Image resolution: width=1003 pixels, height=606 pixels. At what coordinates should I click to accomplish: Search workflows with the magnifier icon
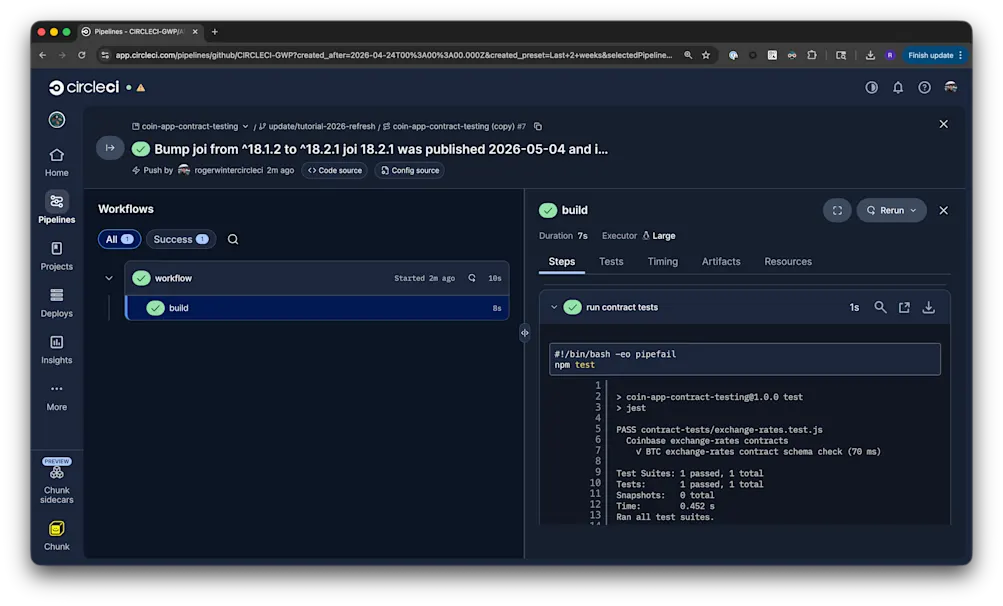click(233, 239)
